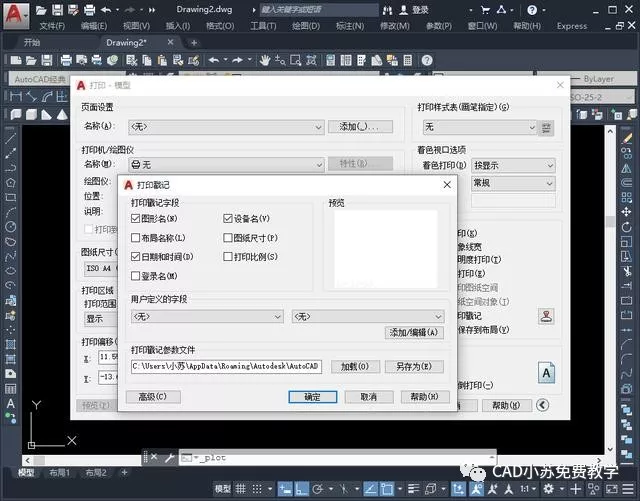Open the quality dropdown showing 常规
The width and height of the screenshot is (640, 501).
pos(513,183)
